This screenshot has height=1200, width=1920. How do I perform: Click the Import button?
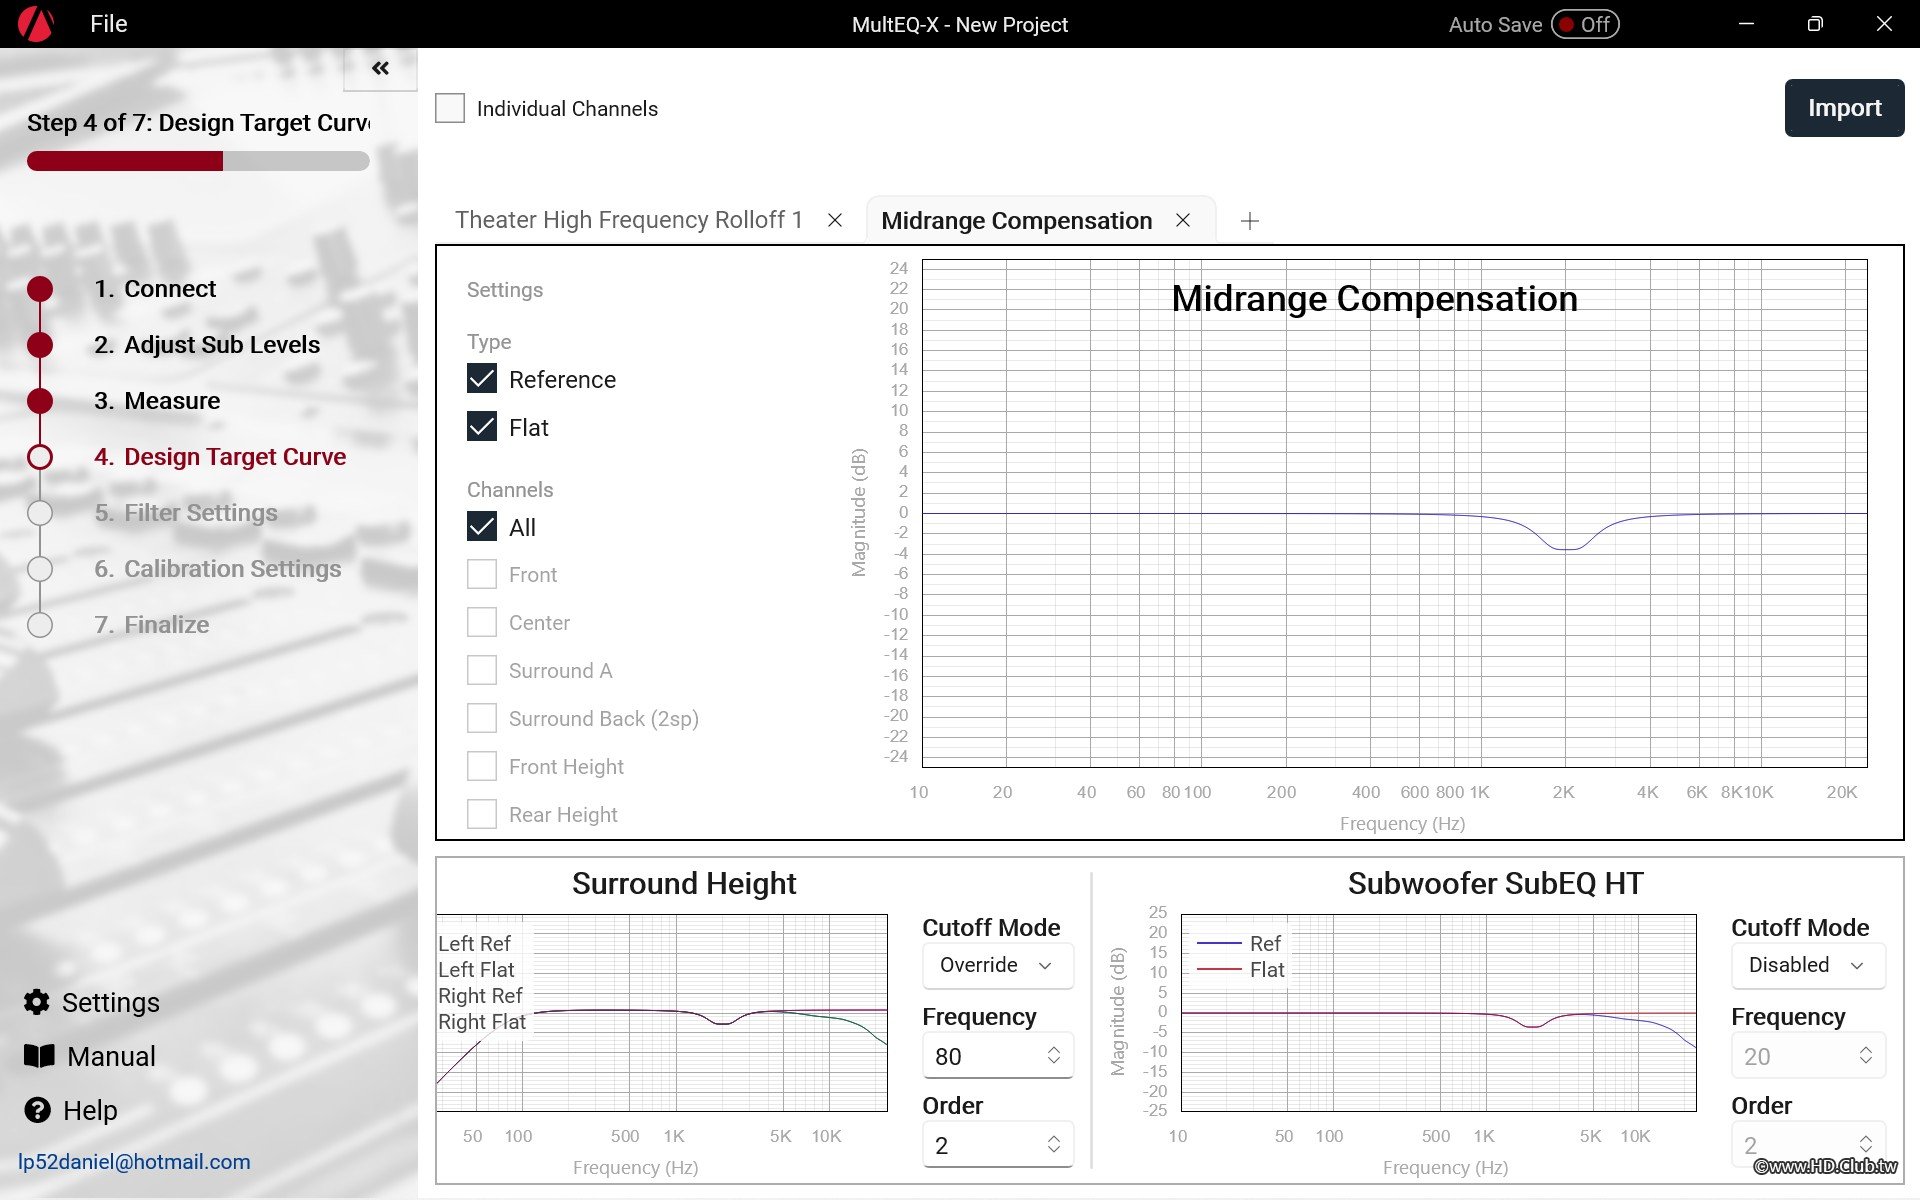(1843, 108)
